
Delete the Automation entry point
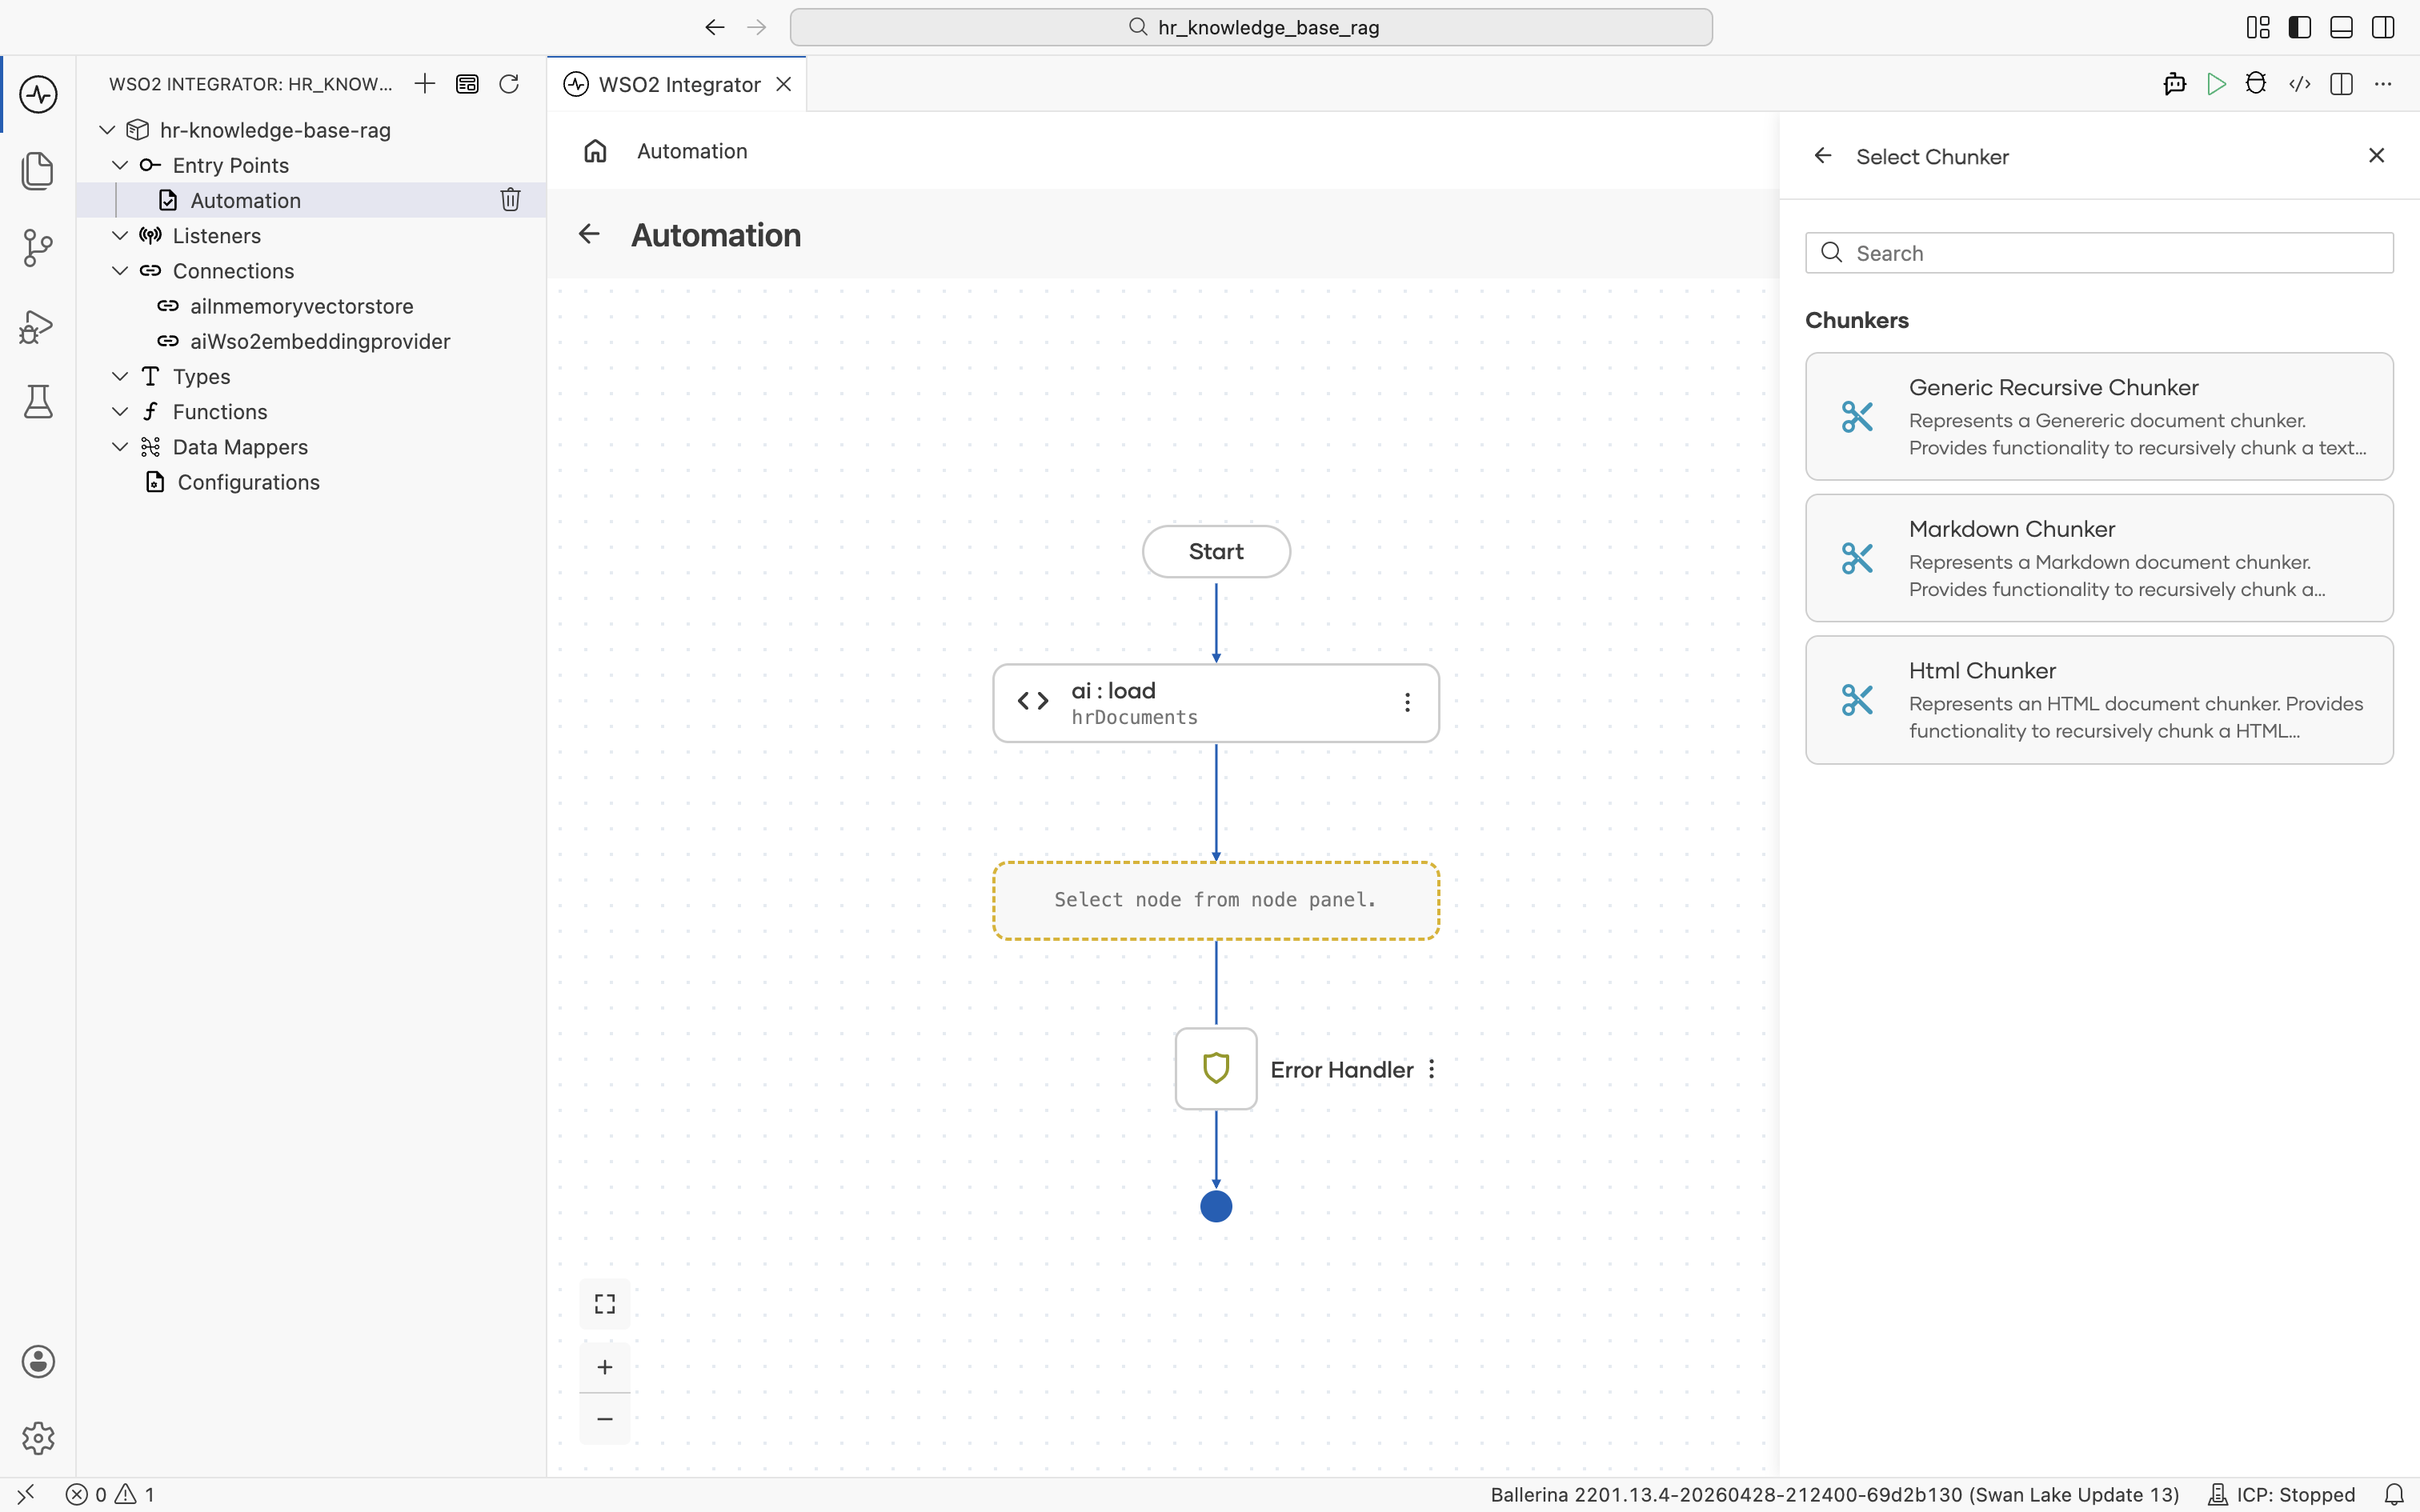pyautogui.click(x=510, y=200)
